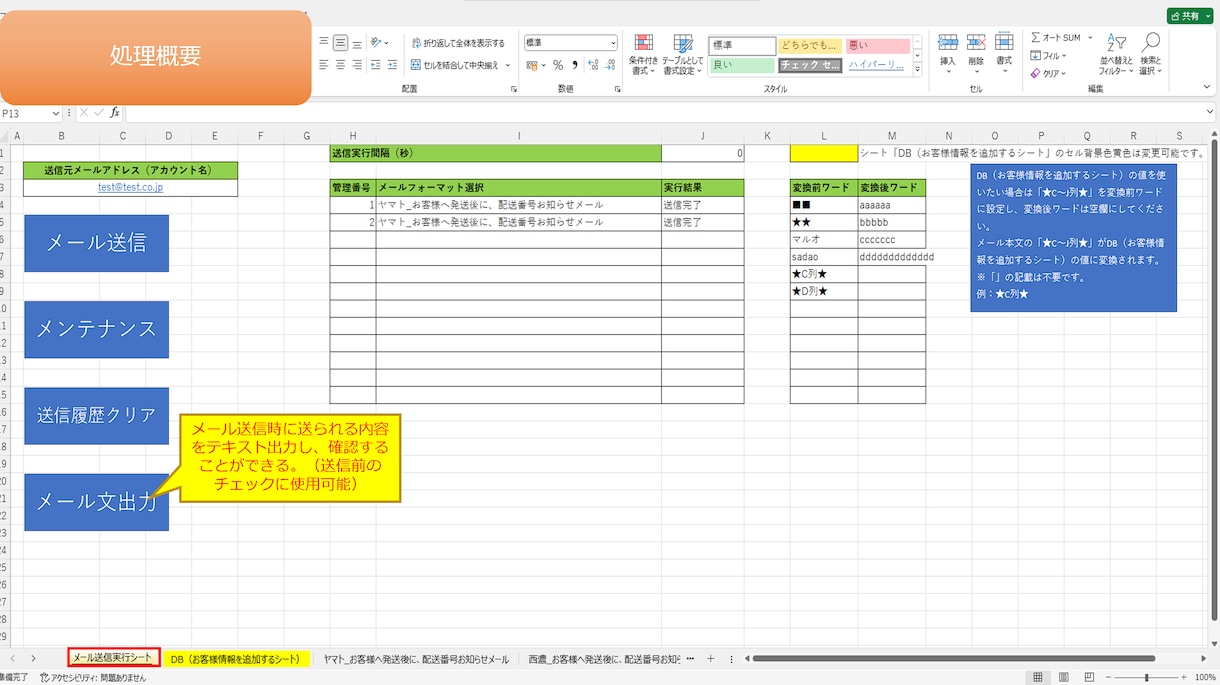Click the メンテナンス button
Screen dimensions: 1220x685
(x=96, y=329)
